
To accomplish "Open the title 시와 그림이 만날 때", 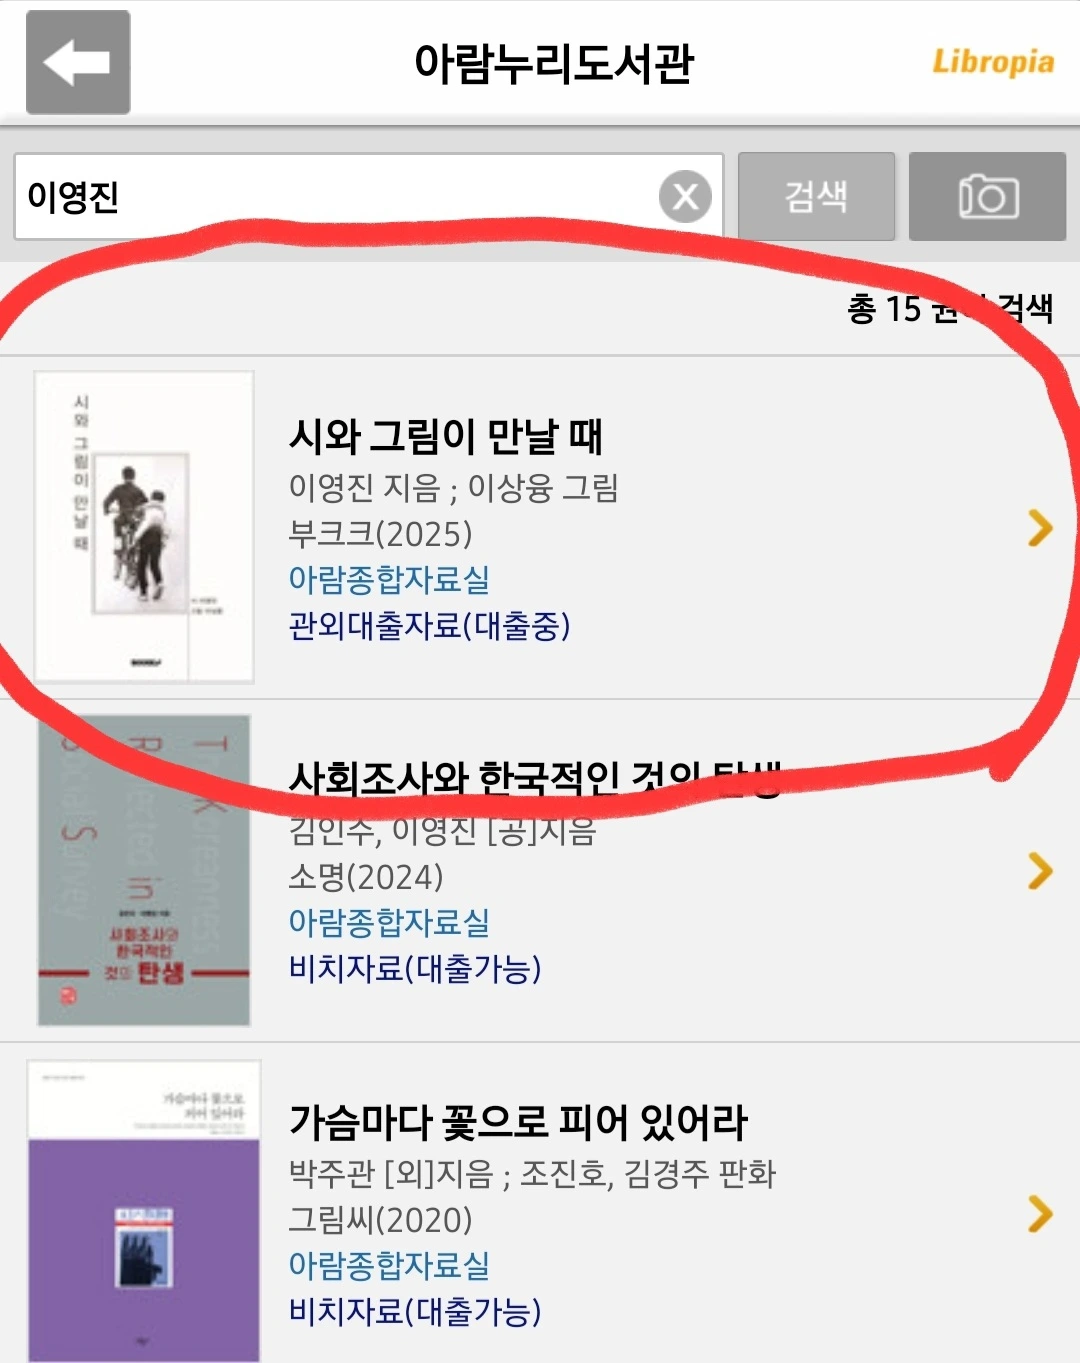I will [x=446, y=436].
